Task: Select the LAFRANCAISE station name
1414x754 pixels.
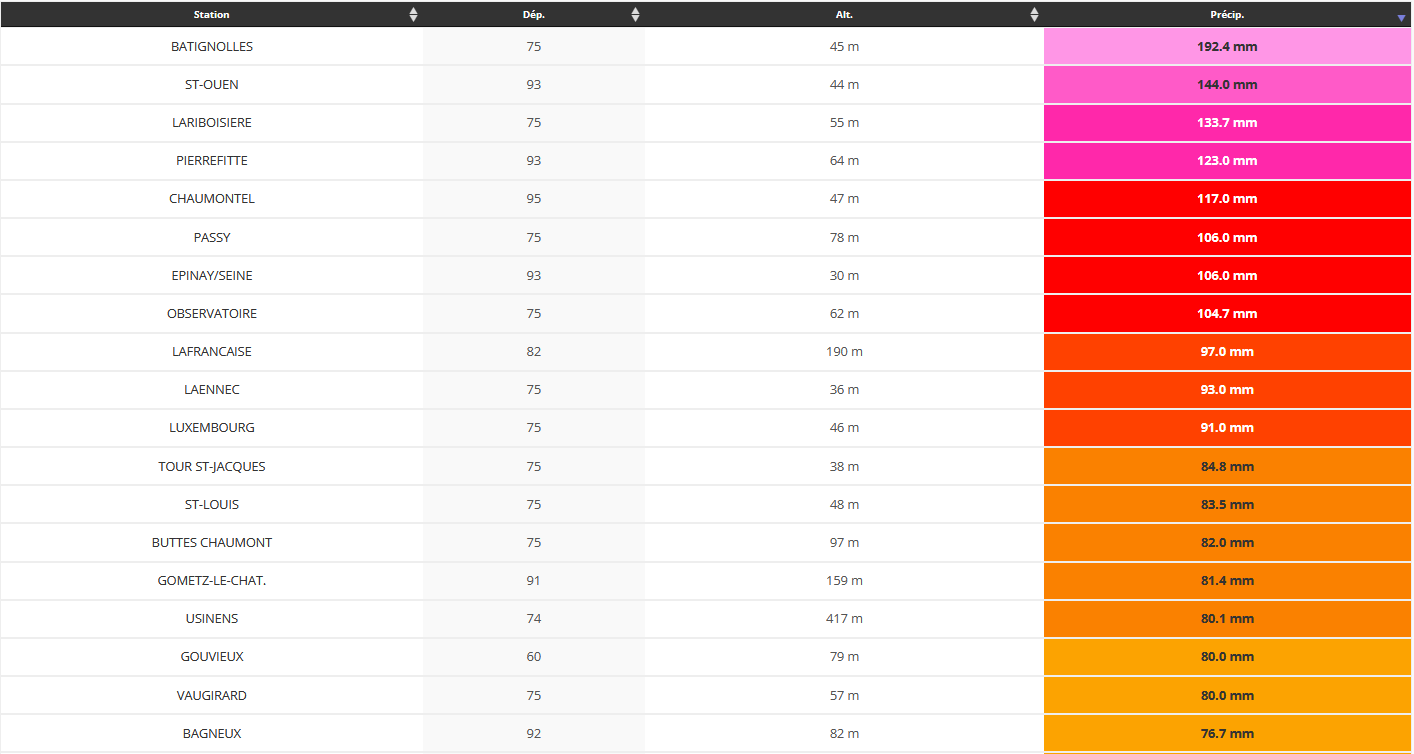Action: (x=212, y=352)
